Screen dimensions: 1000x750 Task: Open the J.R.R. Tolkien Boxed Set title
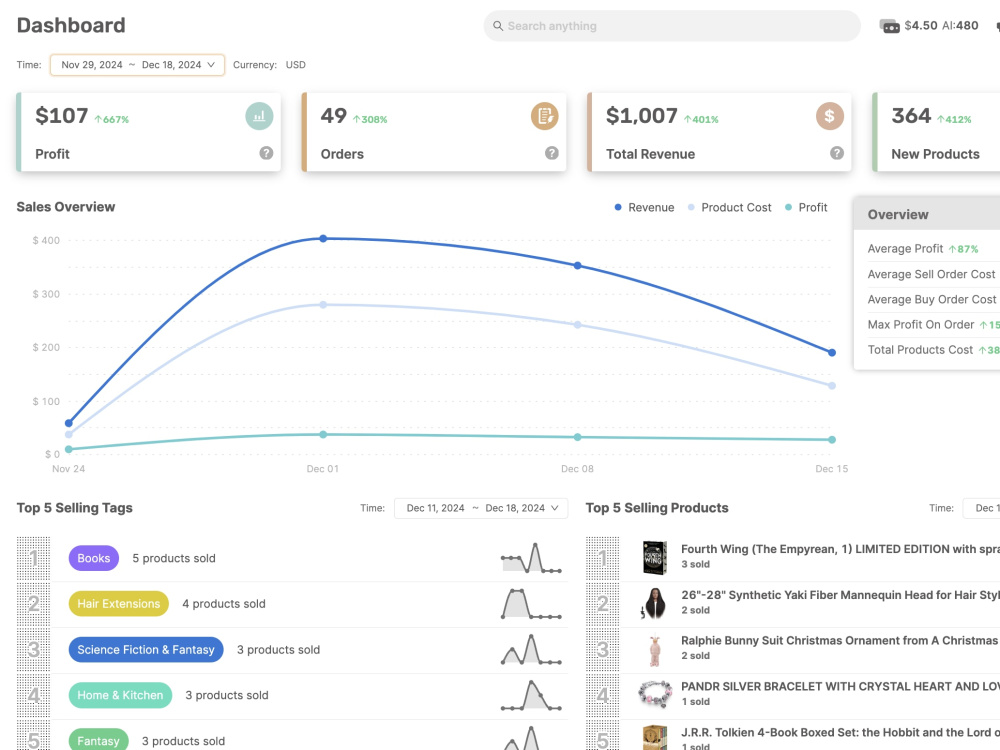[x=841, y=732]
